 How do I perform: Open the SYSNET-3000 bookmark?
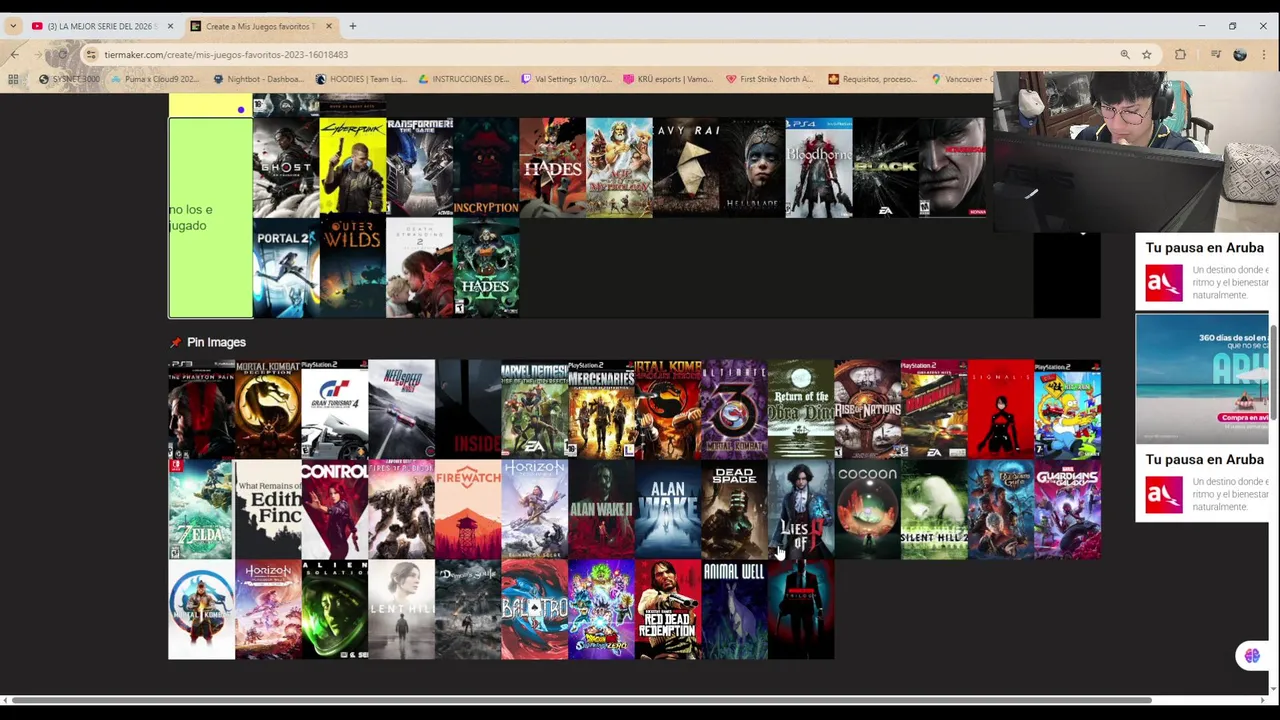click(x=69, y=79)
